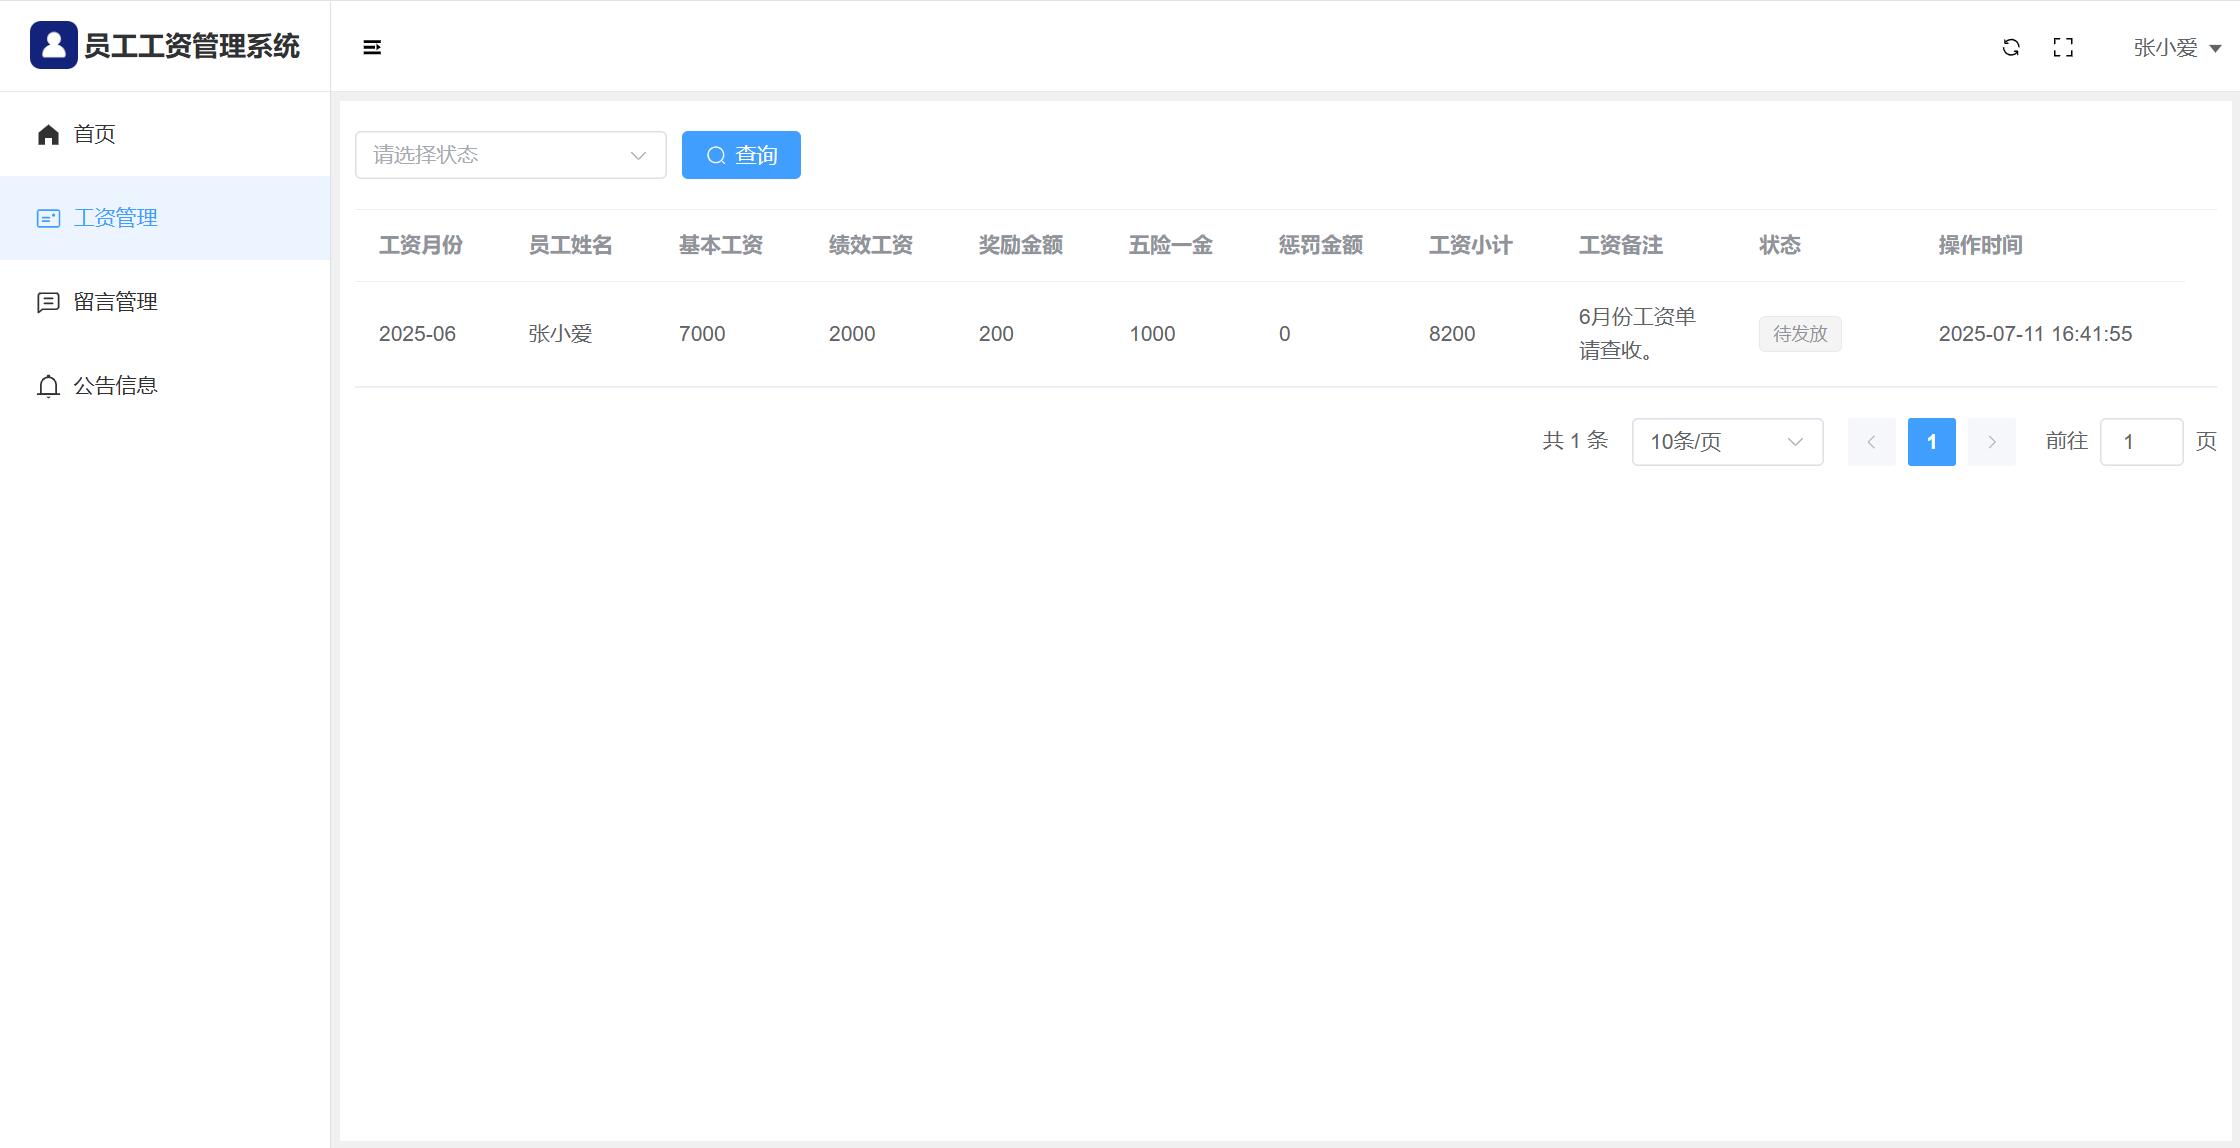Click the home icon beside 首页
Screen dimensions: 2240x1148
pos(48,134)
